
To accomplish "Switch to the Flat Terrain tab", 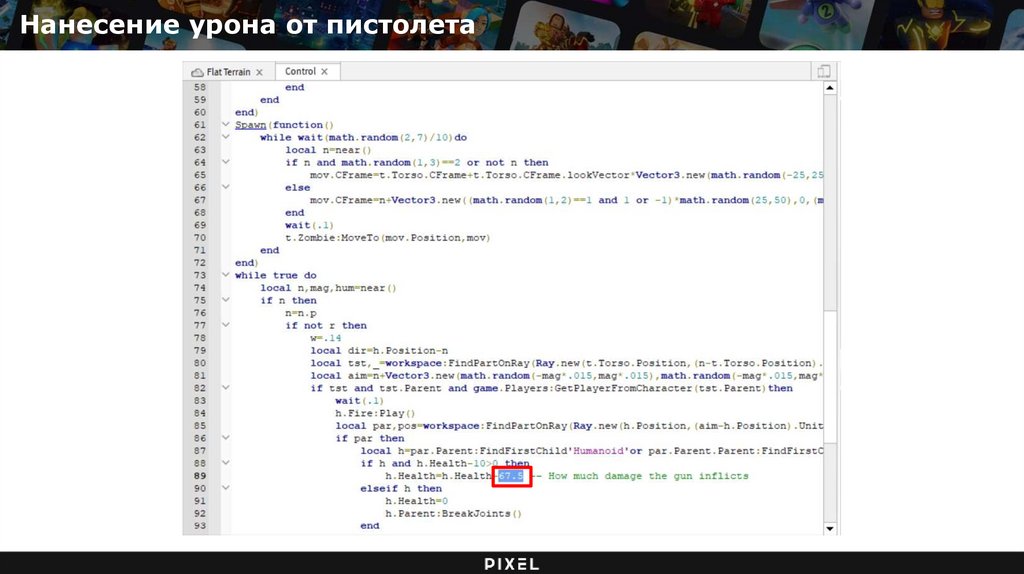I will click(228, 72).
